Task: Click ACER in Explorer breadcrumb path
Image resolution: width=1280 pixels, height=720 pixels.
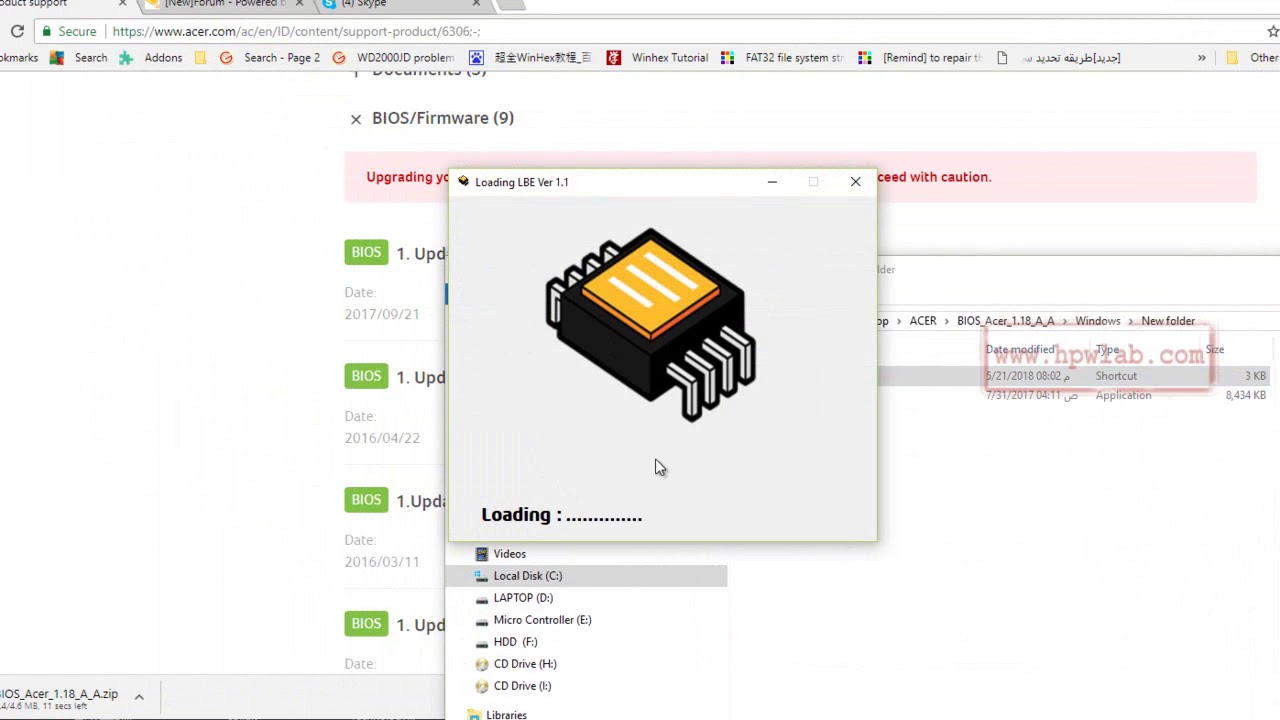Action: [x=923, y=321]
